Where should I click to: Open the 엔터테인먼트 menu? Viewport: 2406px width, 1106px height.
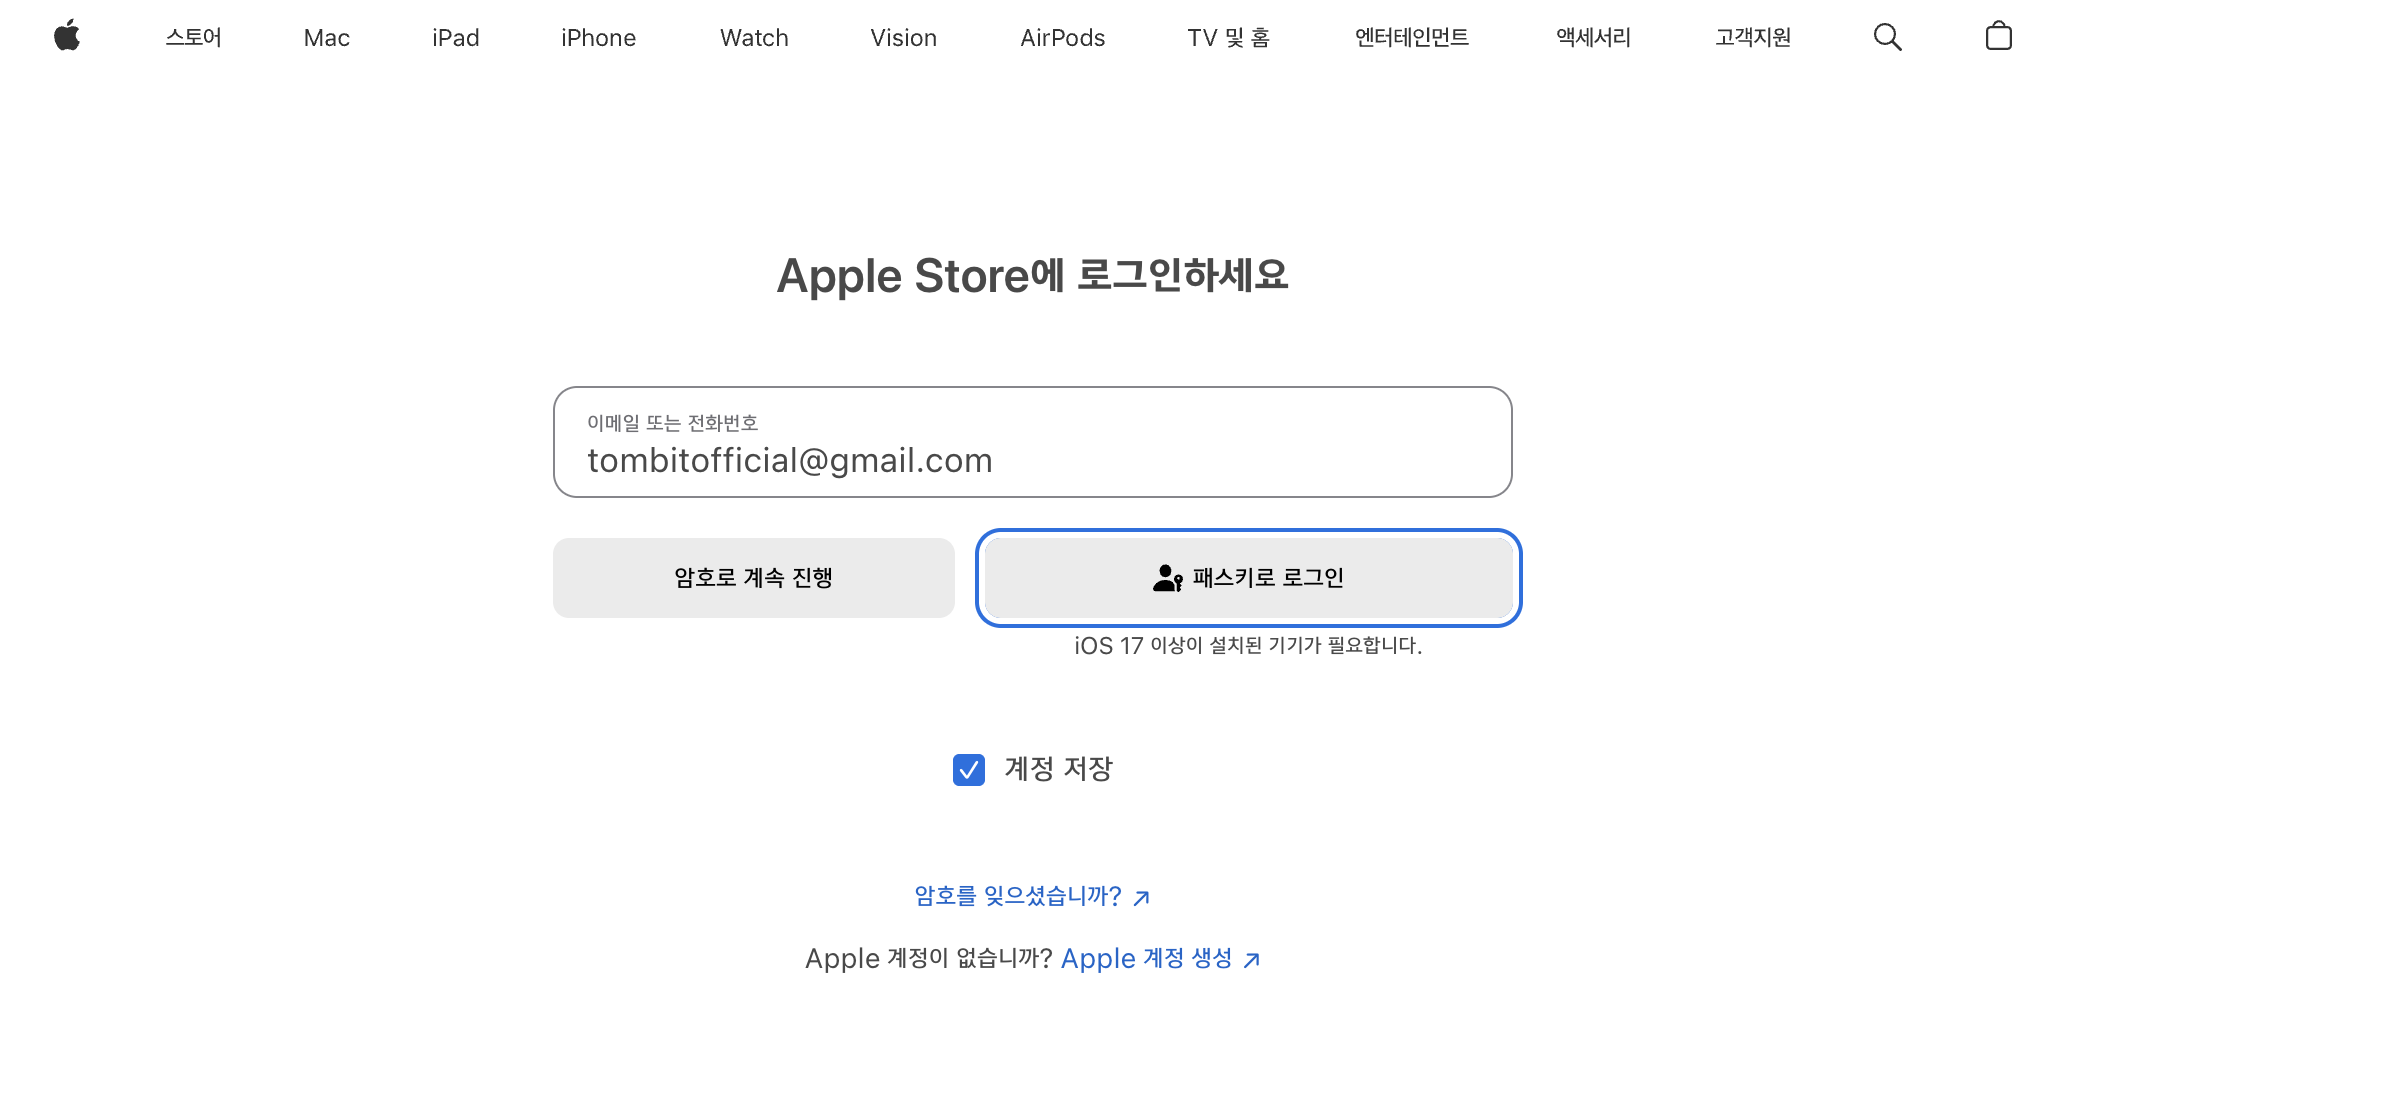tap(1411, 38)
